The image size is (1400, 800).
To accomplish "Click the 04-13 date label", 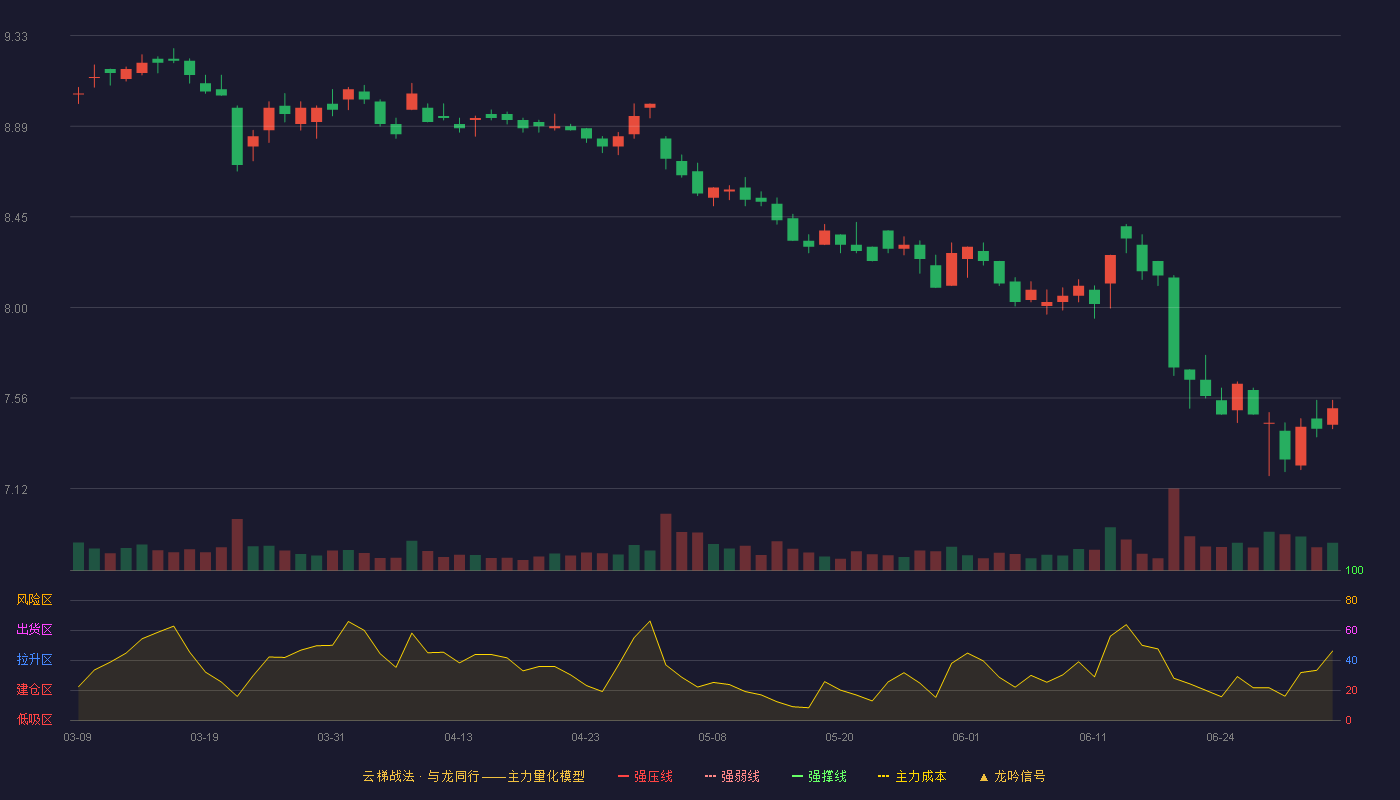I will point(459,737).
